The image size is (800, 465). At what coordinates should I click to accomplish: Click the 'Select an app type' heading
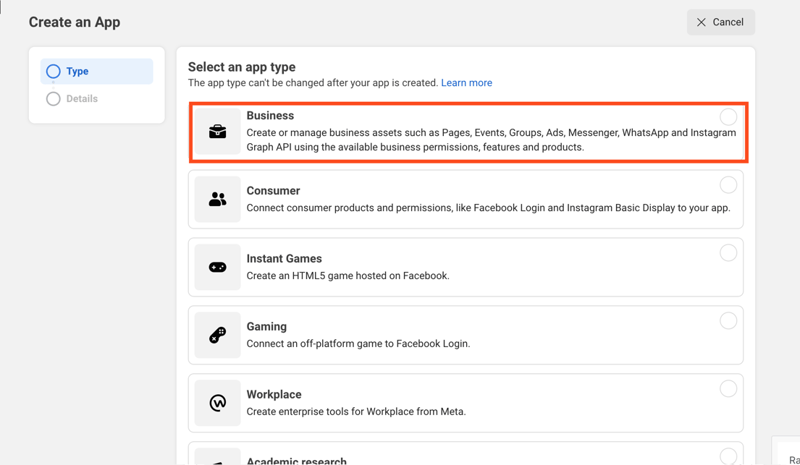click(x=242, y=67)
